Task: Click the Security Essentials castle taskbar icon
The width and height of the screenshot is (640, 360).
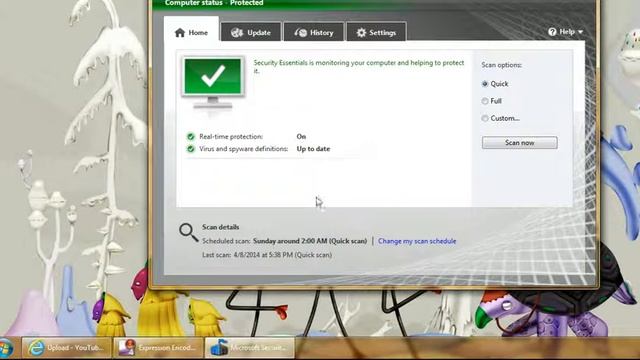Action: (x=219, y=348)
